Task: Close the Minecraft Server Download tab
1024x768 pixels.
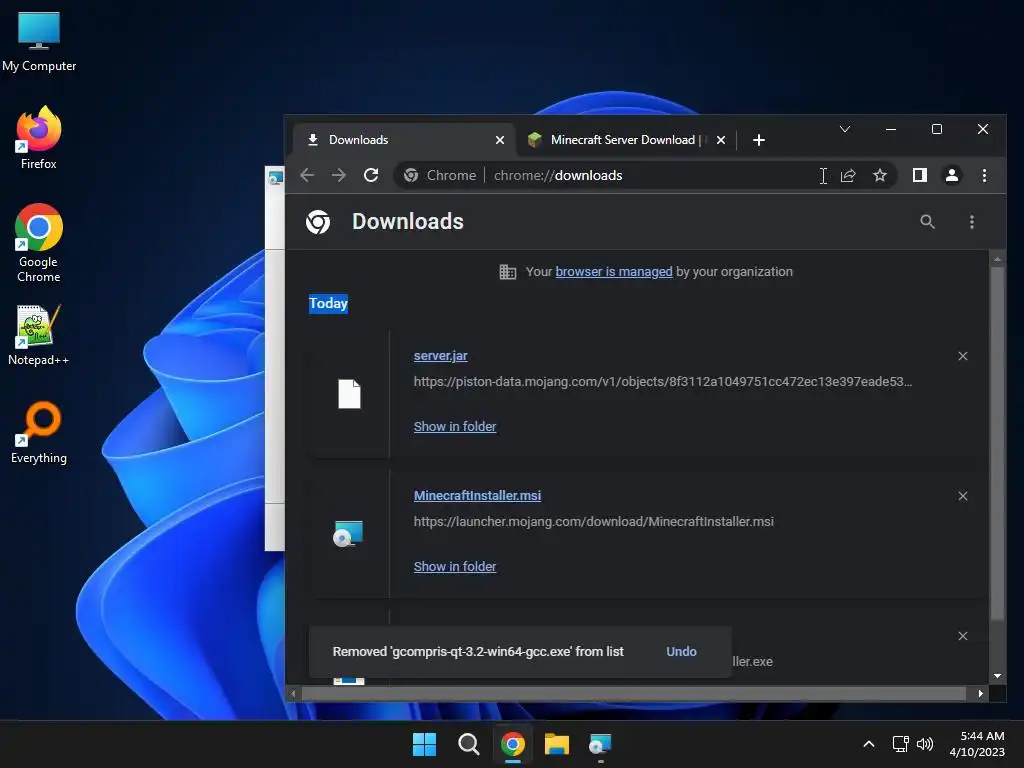Action: click(x=720, y=140)
